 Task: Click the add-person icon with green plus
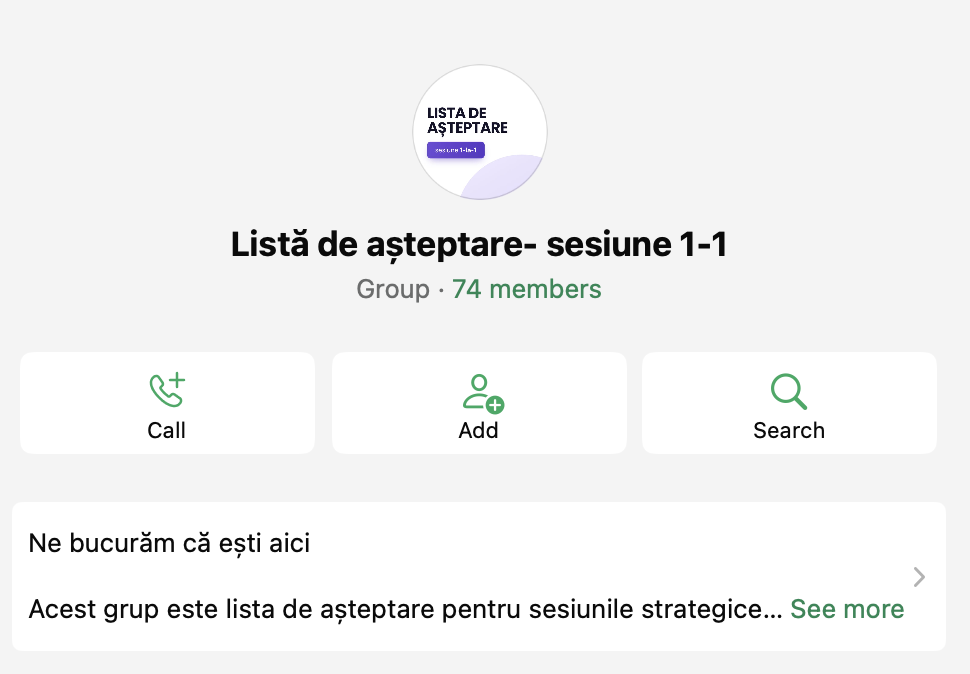483,393
